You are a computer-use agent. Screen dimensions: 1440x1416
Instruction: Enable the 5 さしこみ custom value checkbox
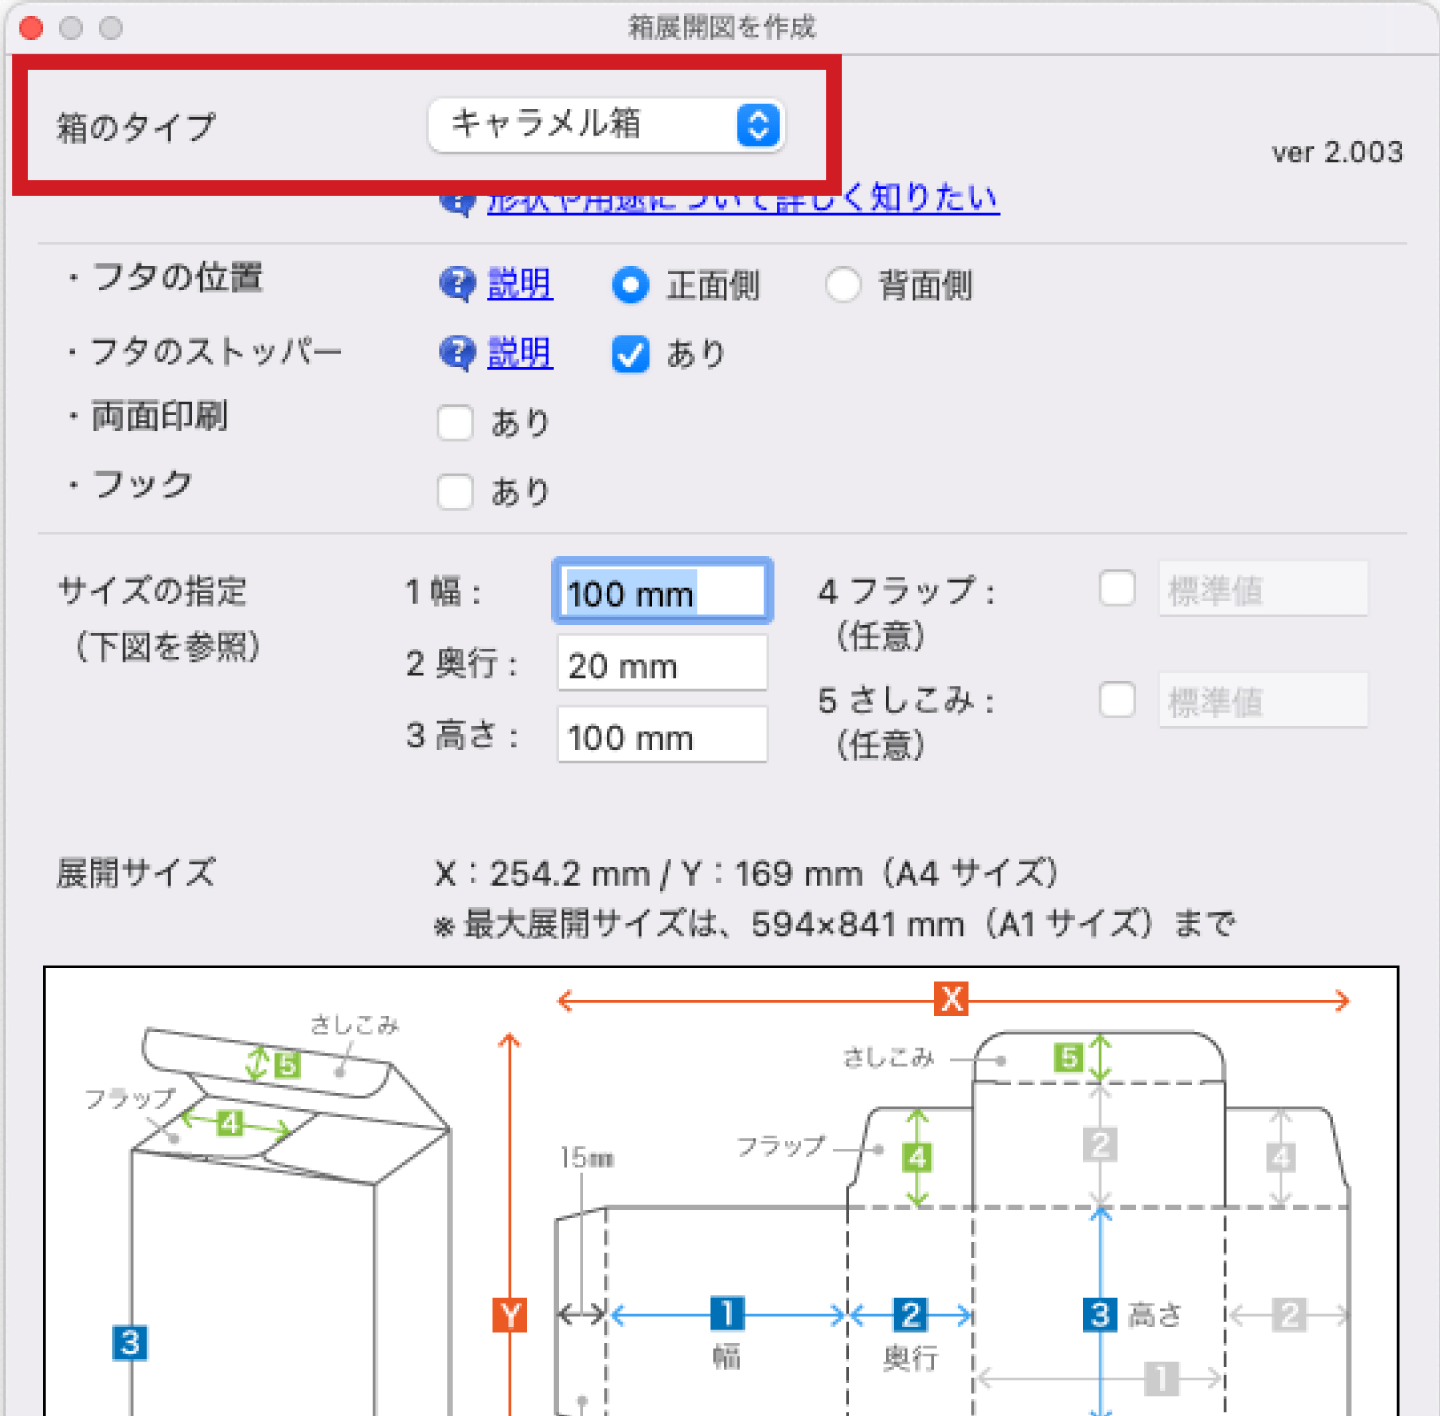tap(1117, 700)
